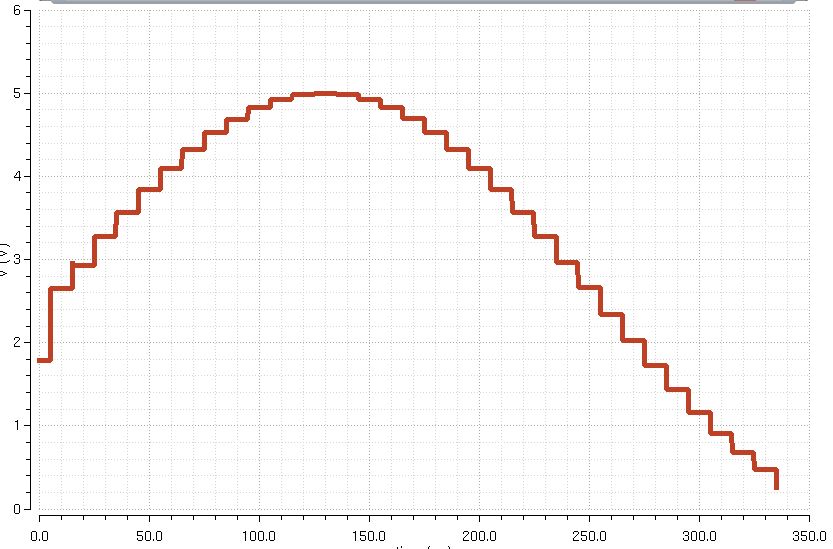Click the y-axis label 2
This screenshot has width=833, height=549.
[18, 342]
